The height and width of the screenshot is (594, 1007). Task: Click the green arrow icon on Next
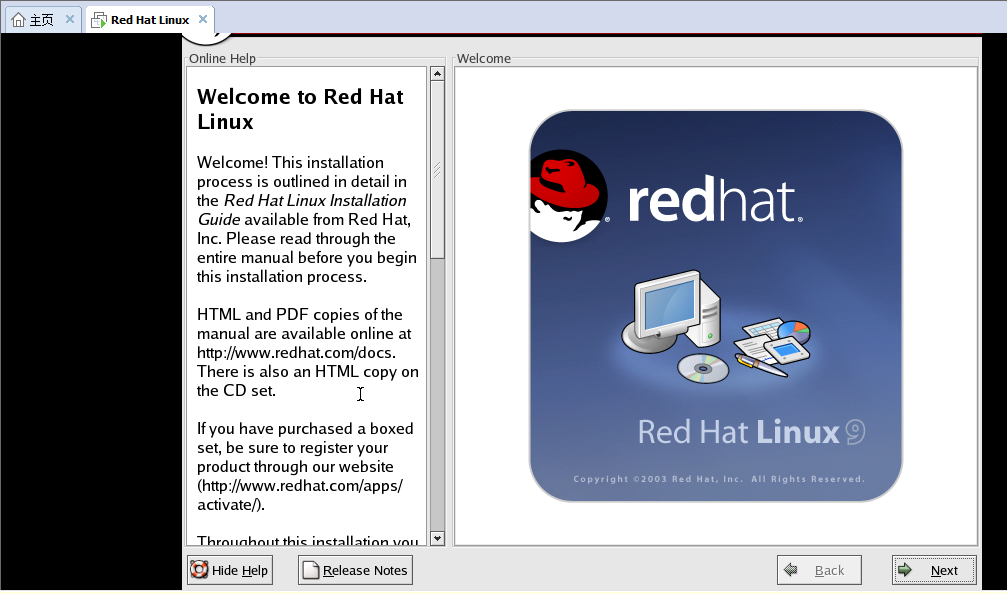tap(905, 570)
